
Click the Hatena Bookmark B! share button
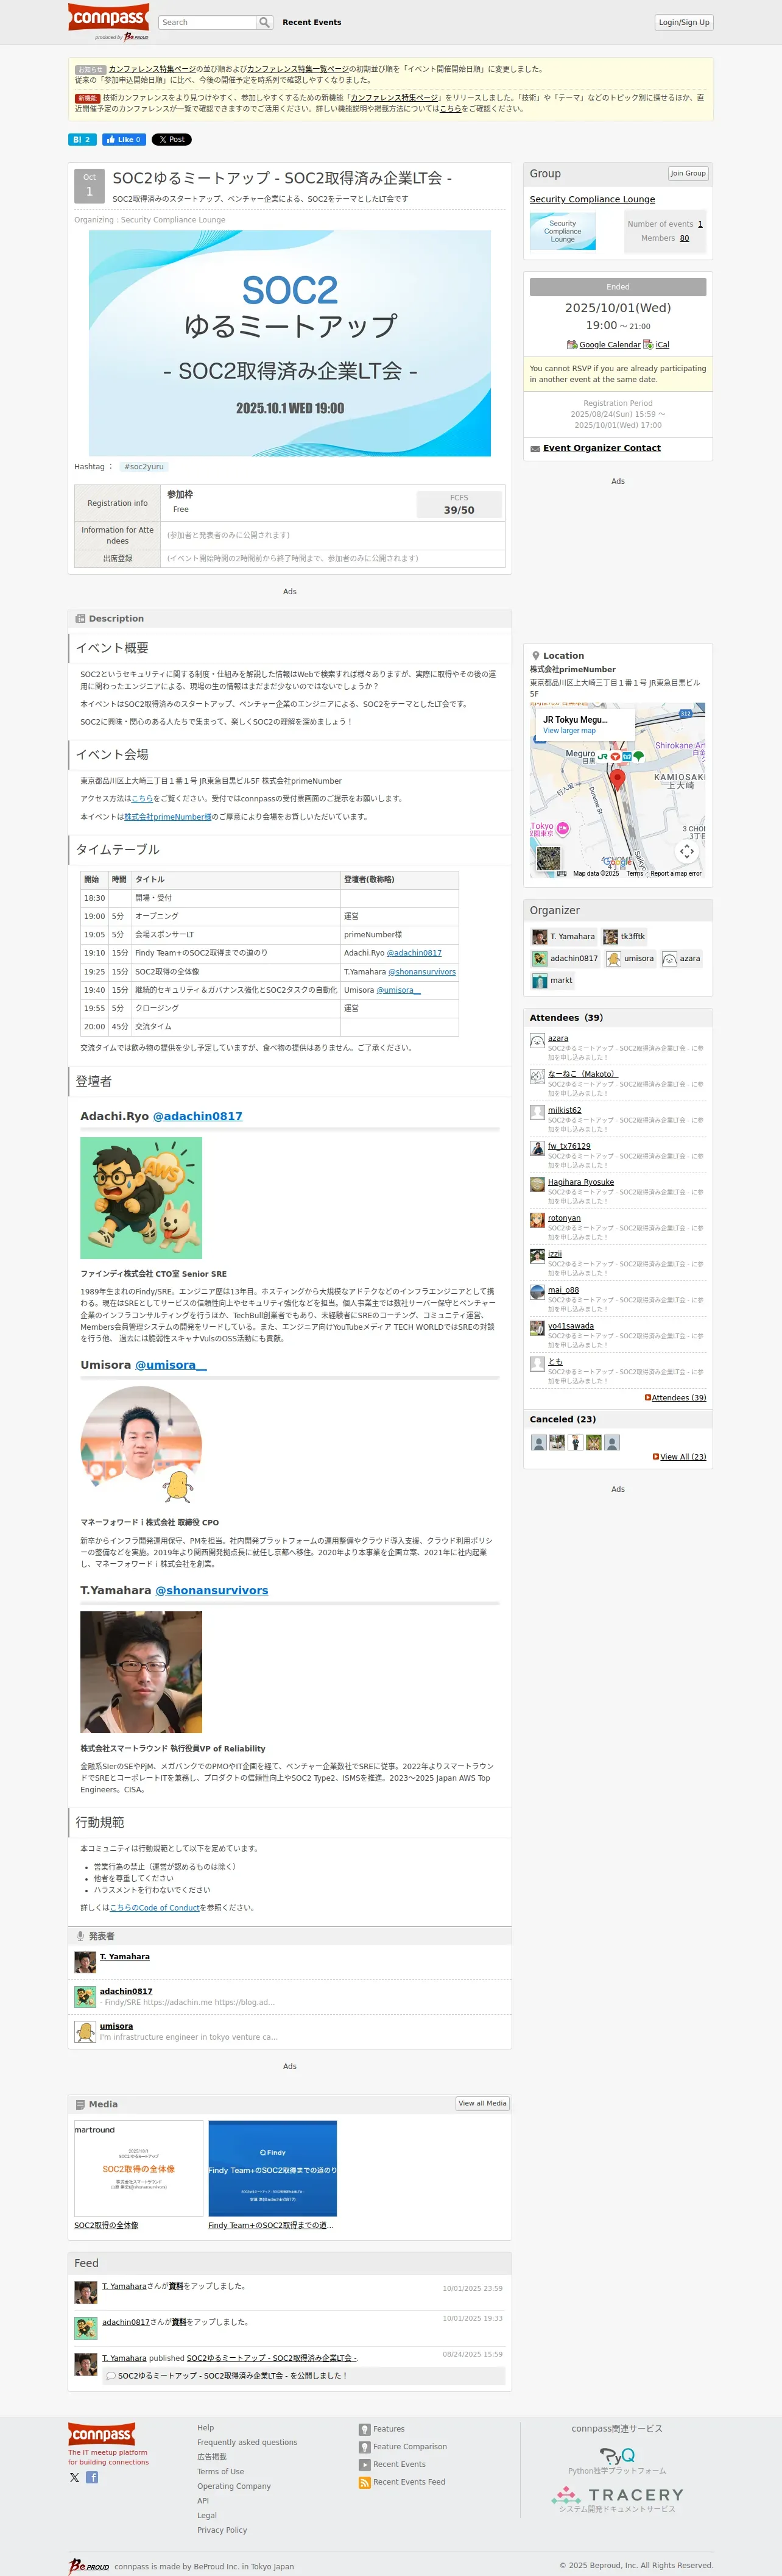pyautogui.click(x=82, y=140)
